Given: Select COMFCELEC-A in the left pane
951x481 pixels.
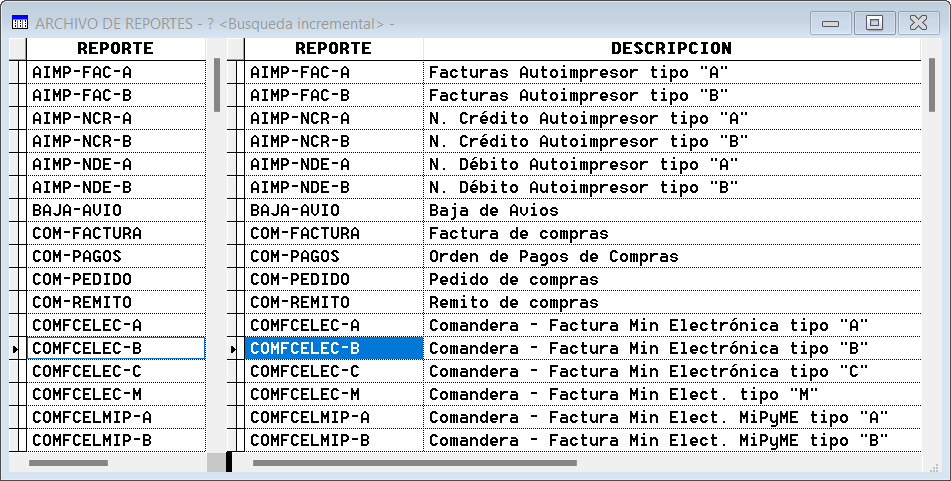Looking at the screenshot, I should click(116, 326).
